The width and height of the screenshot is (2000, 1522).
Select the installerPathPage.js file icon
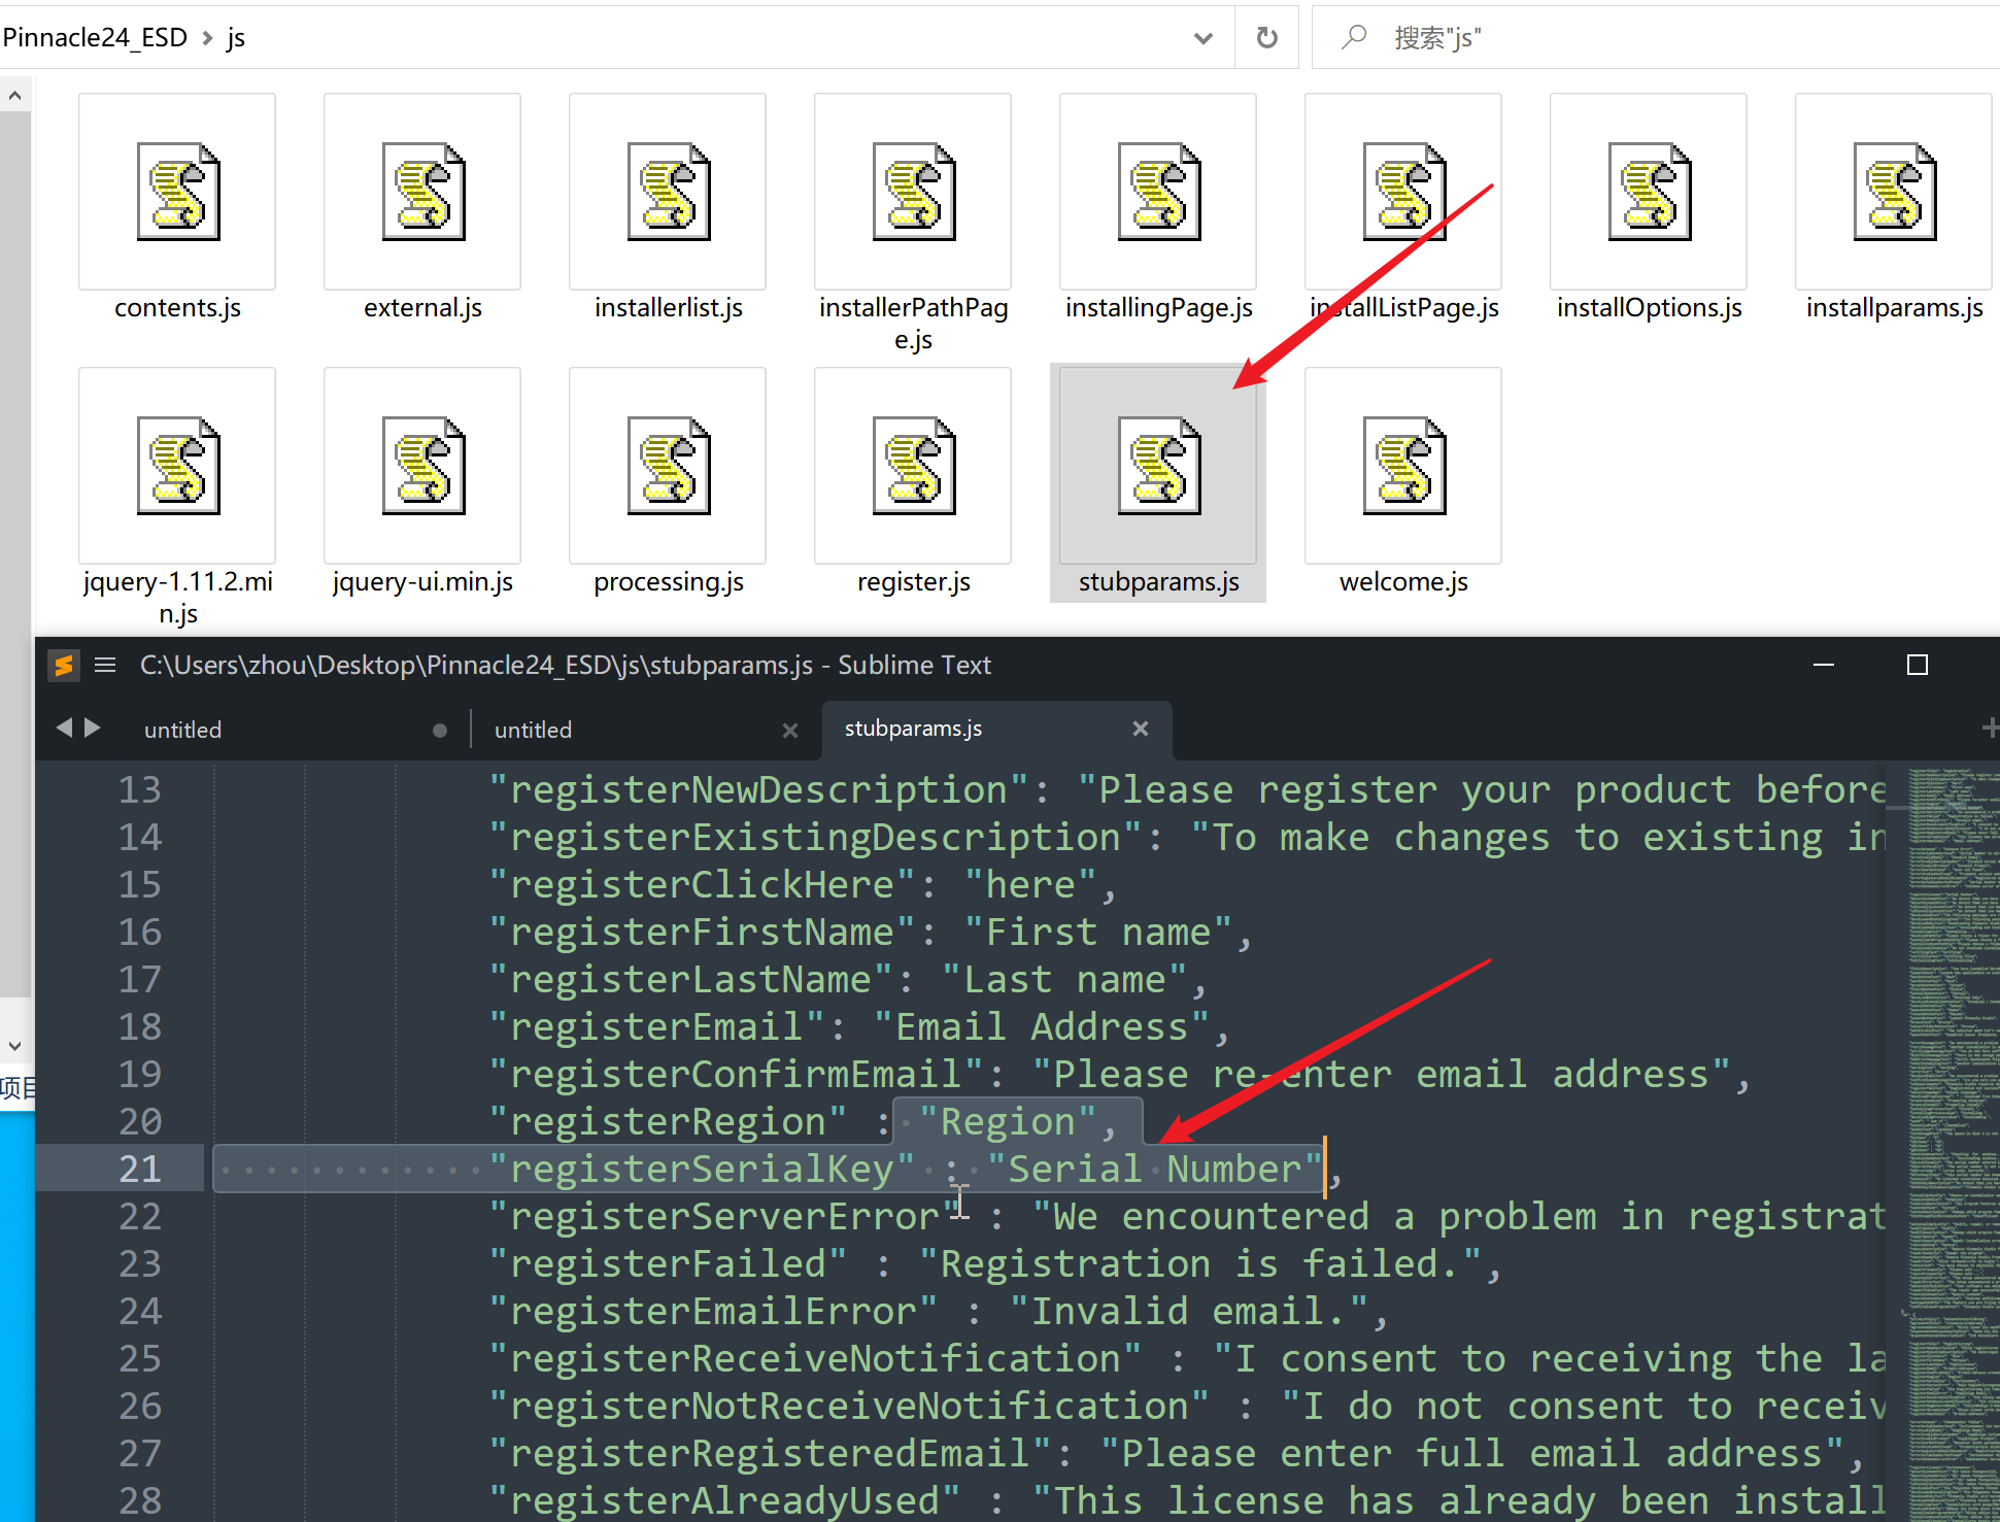(913, 192)
